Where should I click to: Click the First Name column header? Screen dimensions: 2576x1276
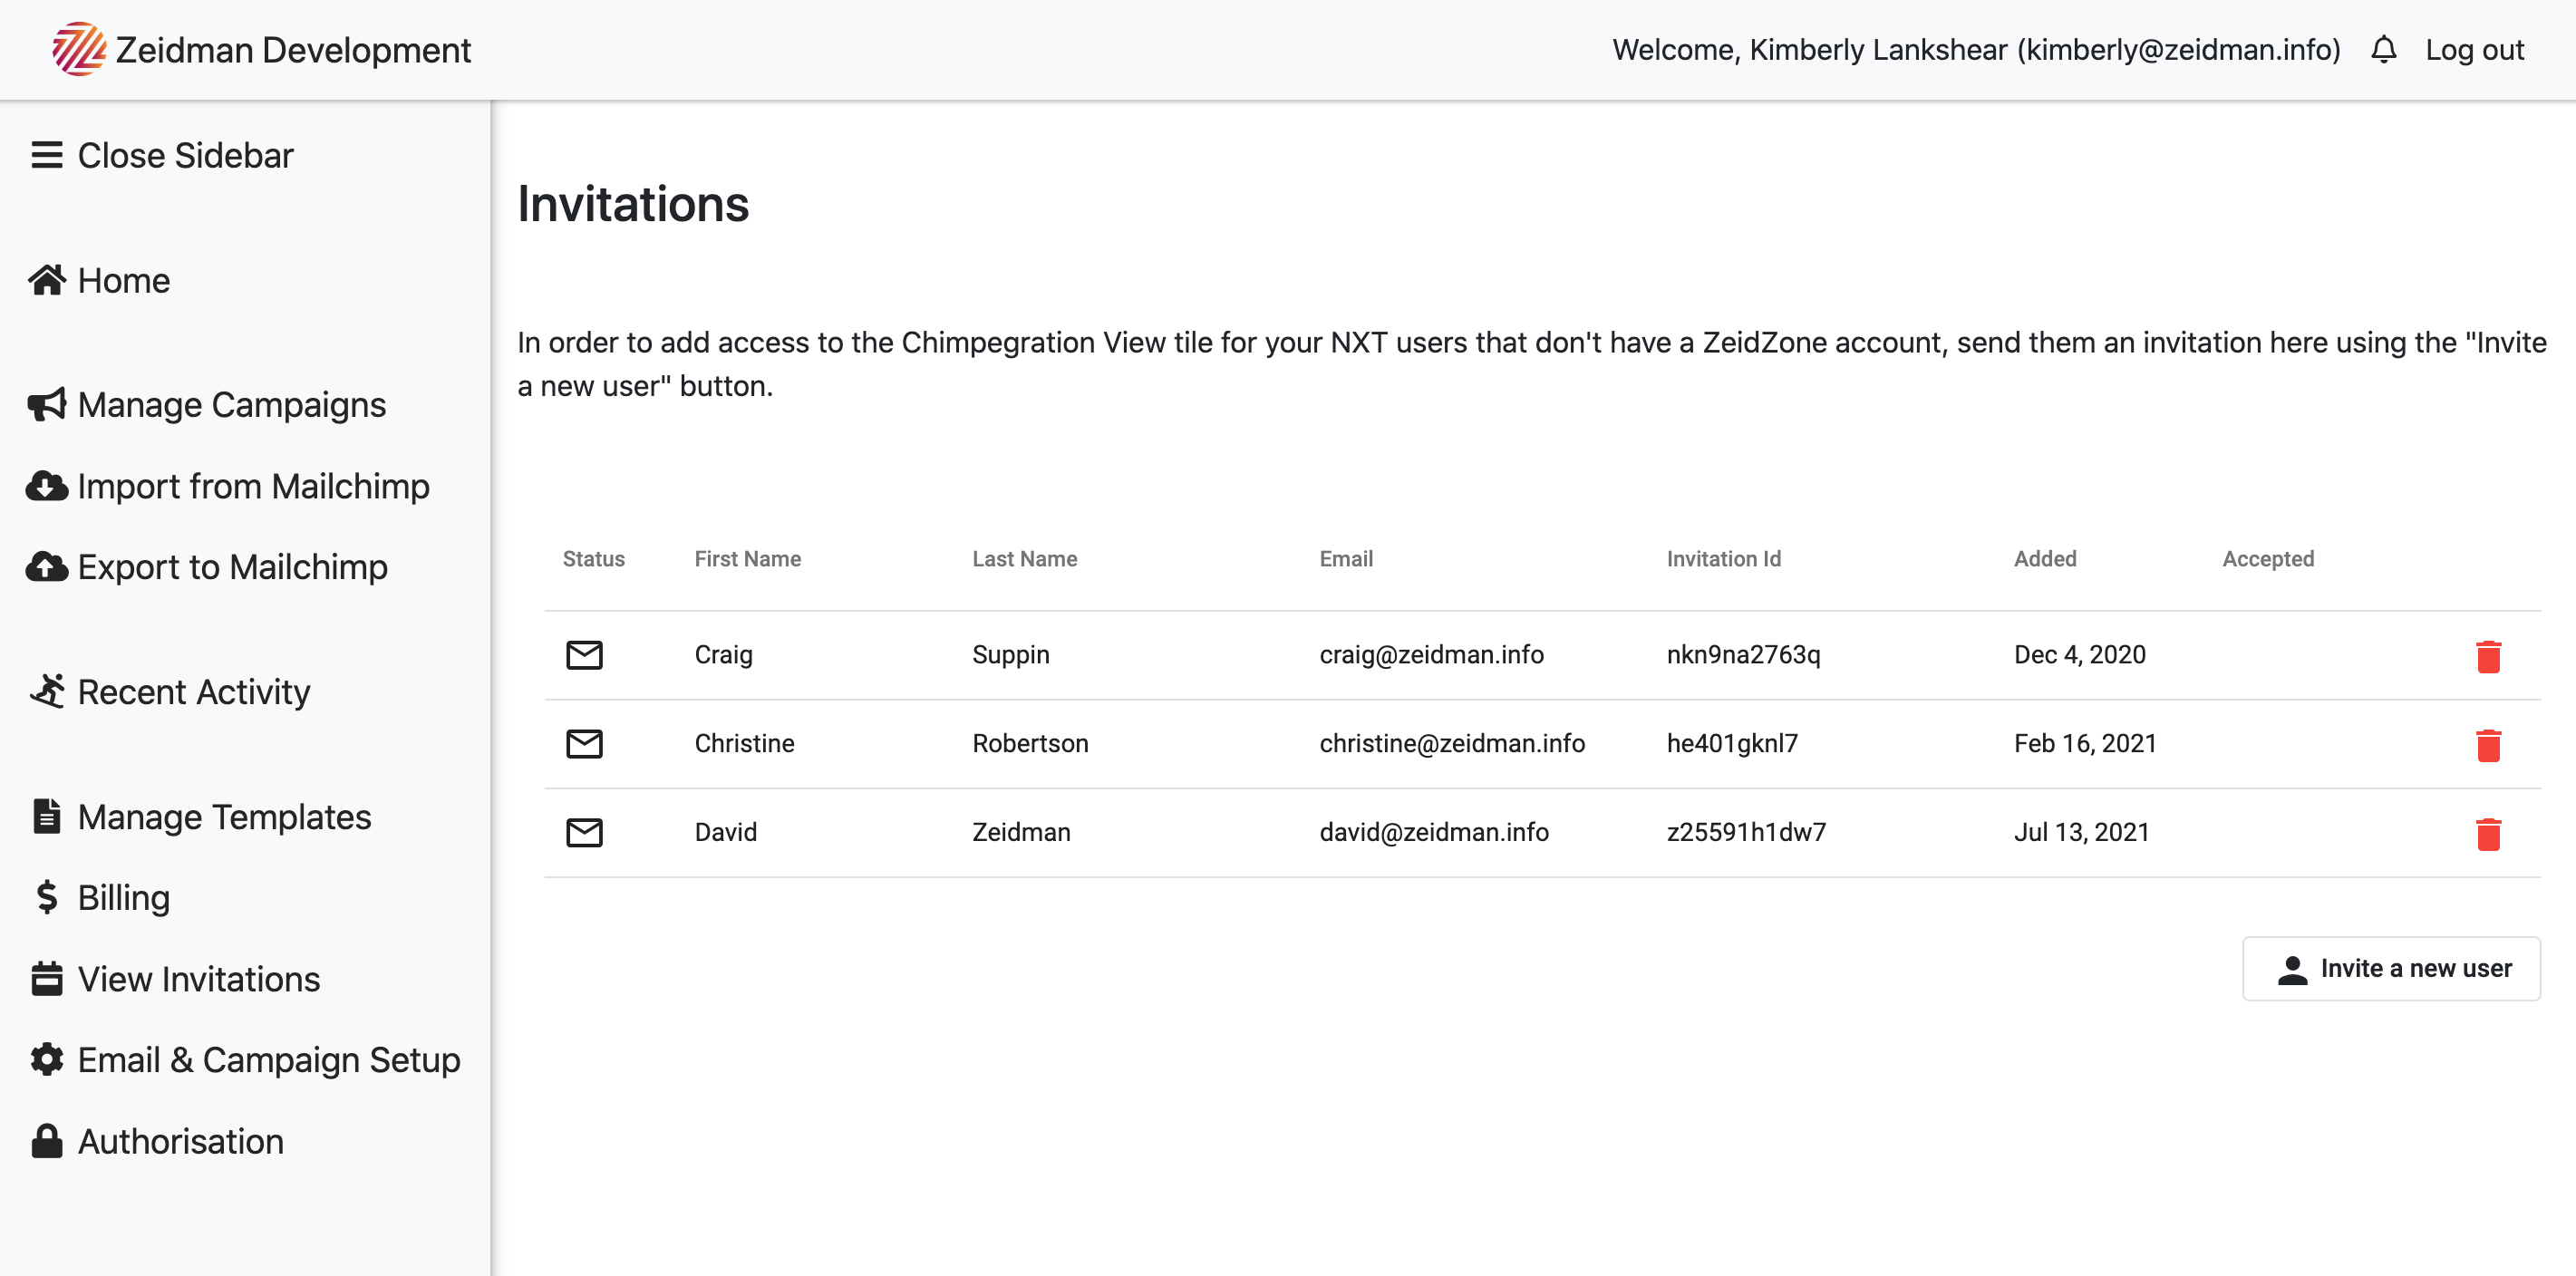point(748,558)
